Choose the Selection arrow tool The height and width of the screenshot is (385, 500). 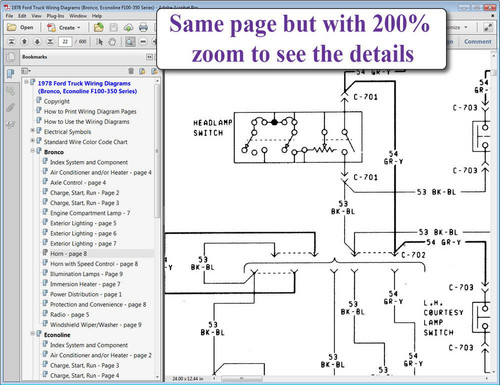tap(99, 42)
